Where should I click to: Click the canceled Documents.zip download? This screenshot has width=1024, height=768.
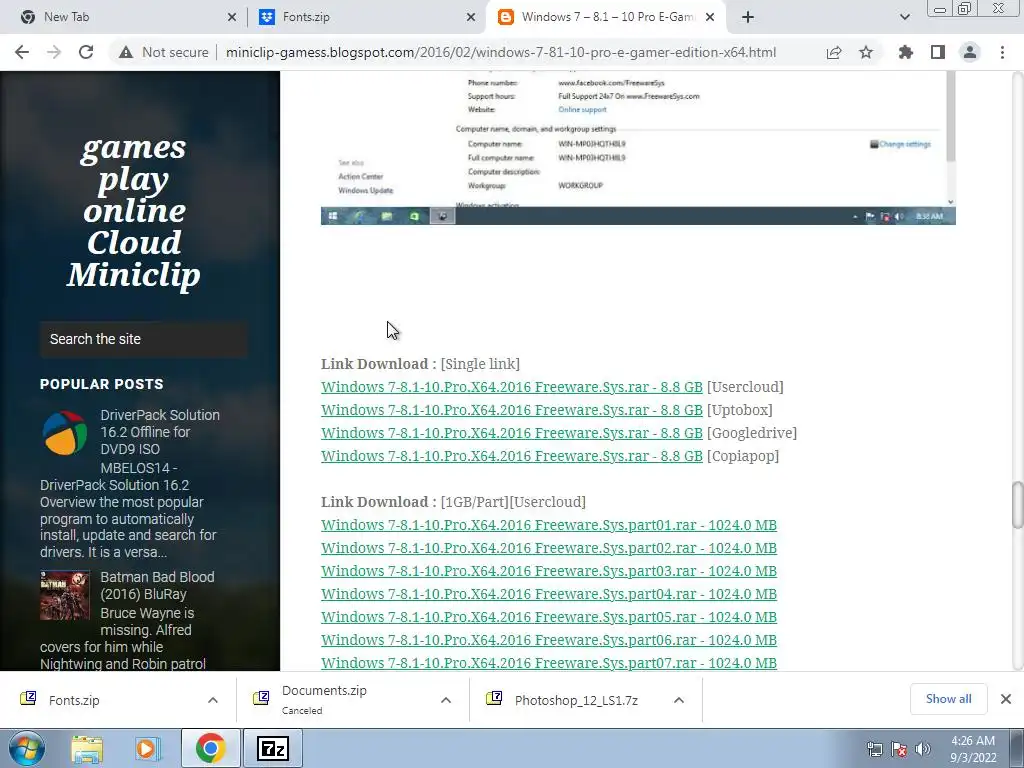coord(324,699)
